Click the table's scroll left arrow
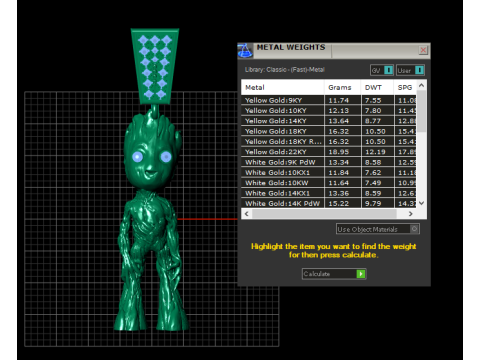The width and height of the screenshot is (480, 360). (x=247, y=214)
